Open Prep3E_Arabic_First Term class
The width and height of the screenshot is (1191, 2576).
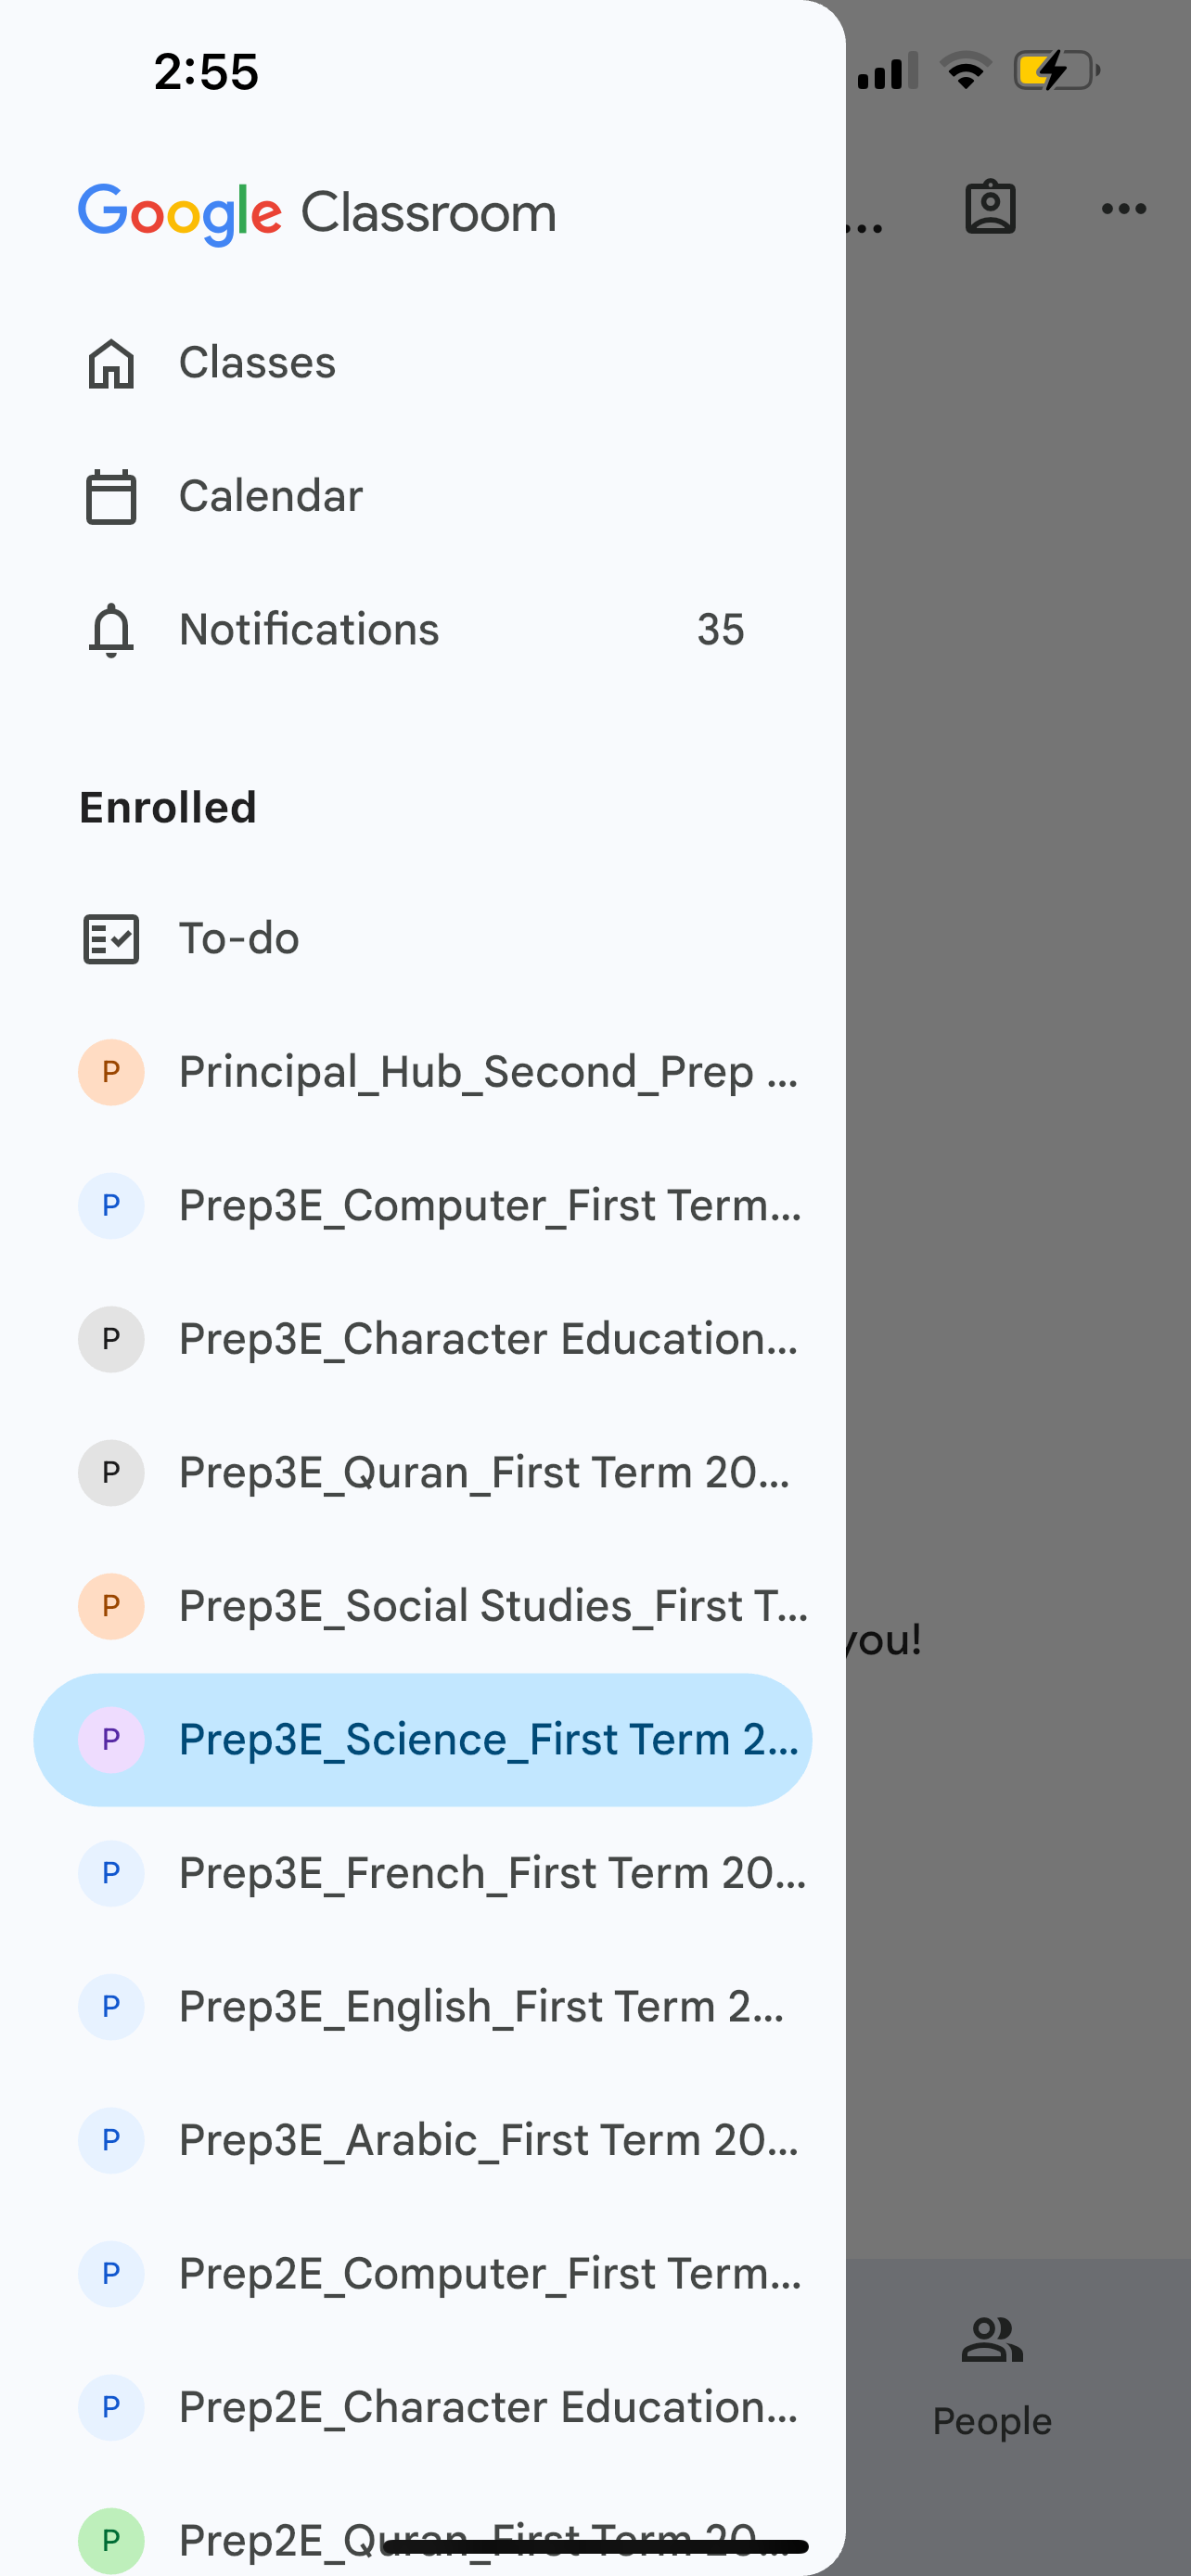[x=488, y=2140]
